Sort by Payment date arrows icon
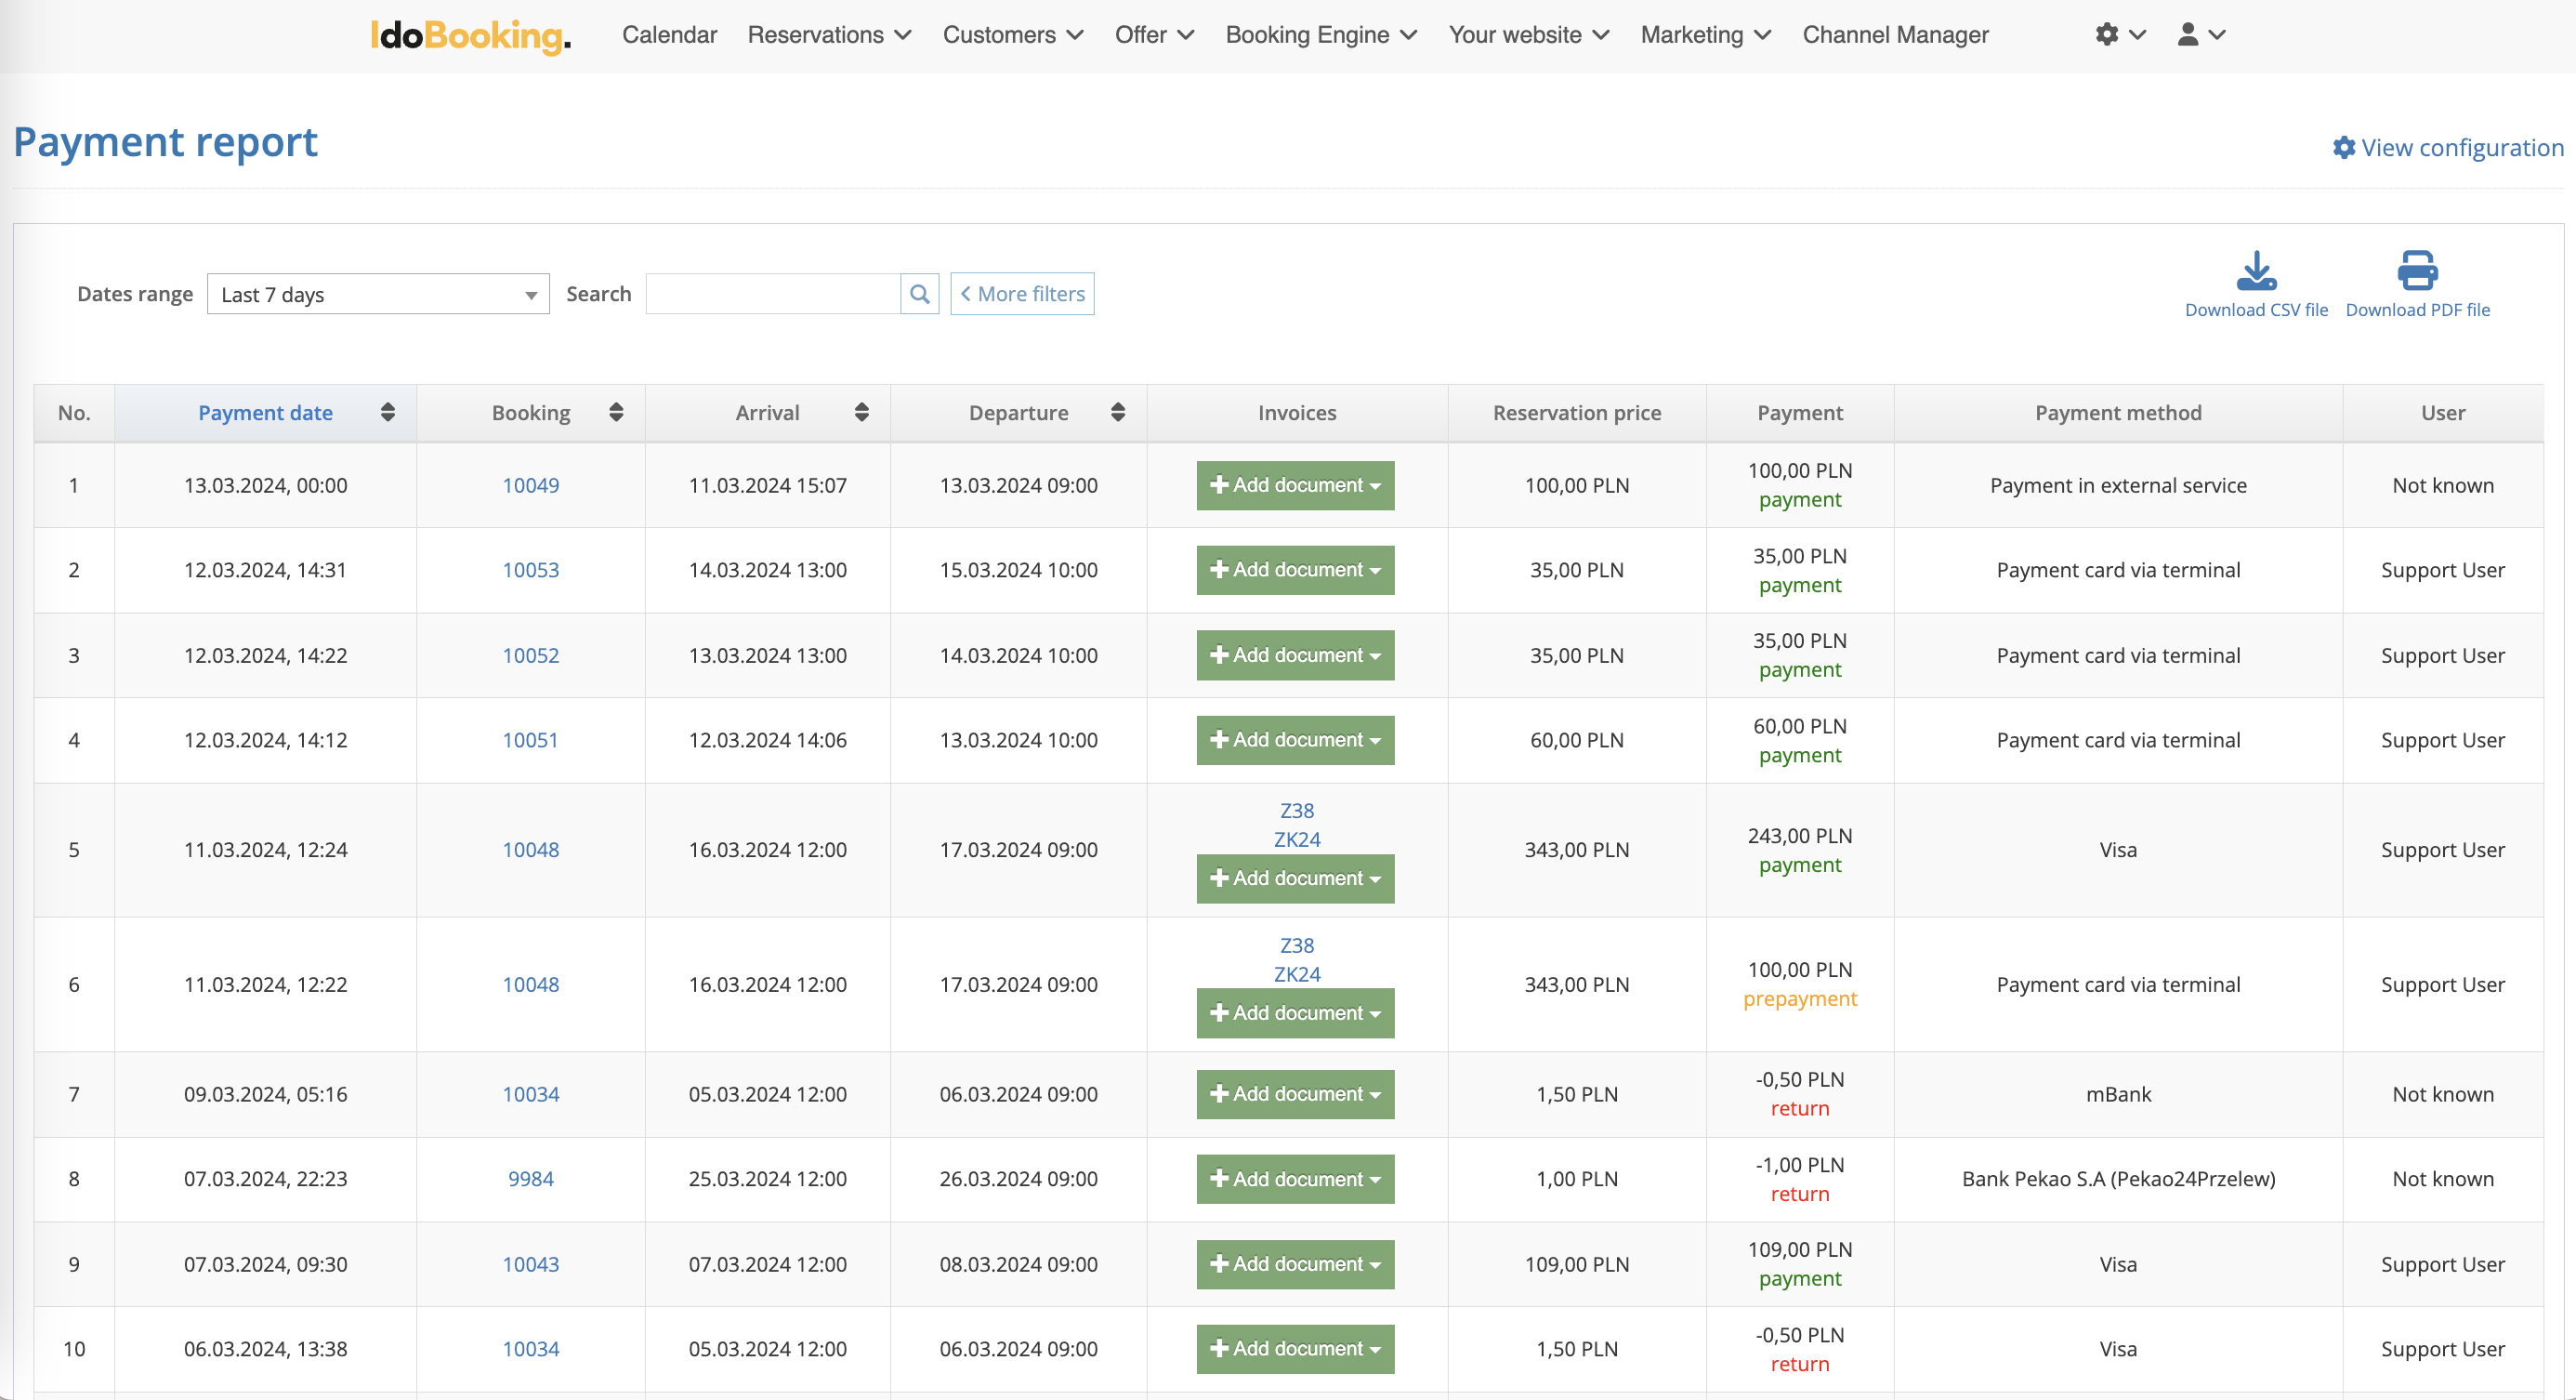 388,413
